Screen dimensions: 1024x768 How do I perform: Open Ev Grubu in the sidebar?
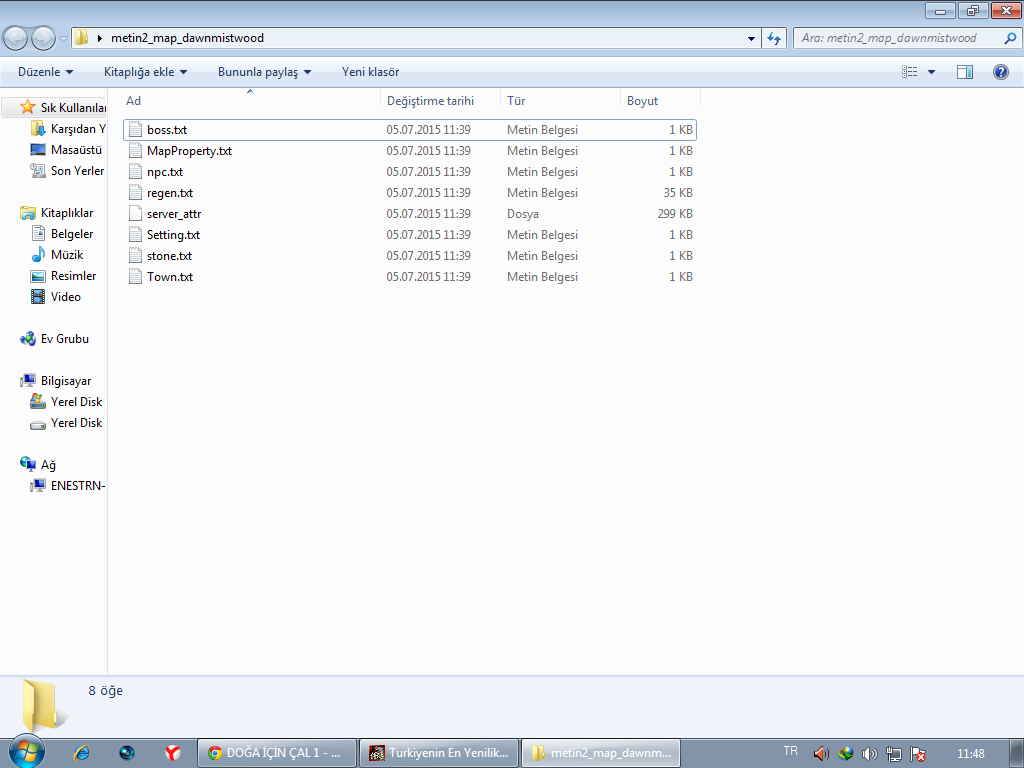point(55,339)
